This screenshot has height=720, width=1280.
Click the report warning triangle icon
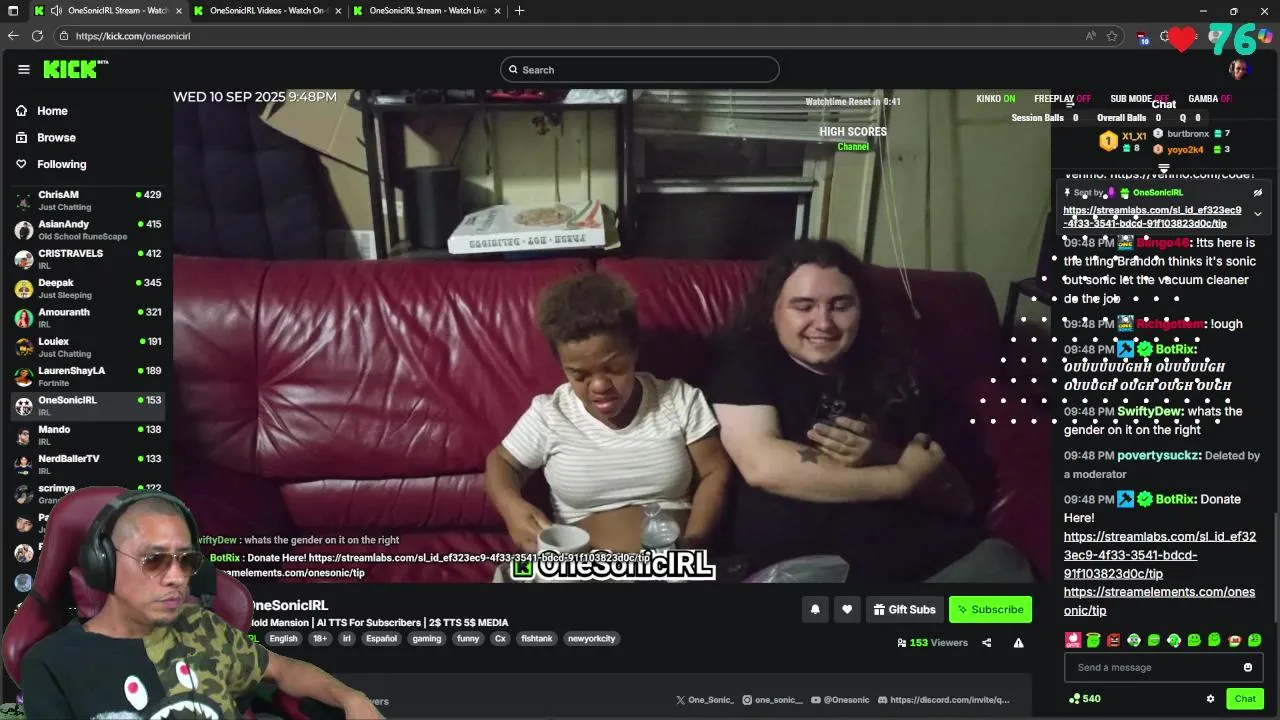point(1018,643)
